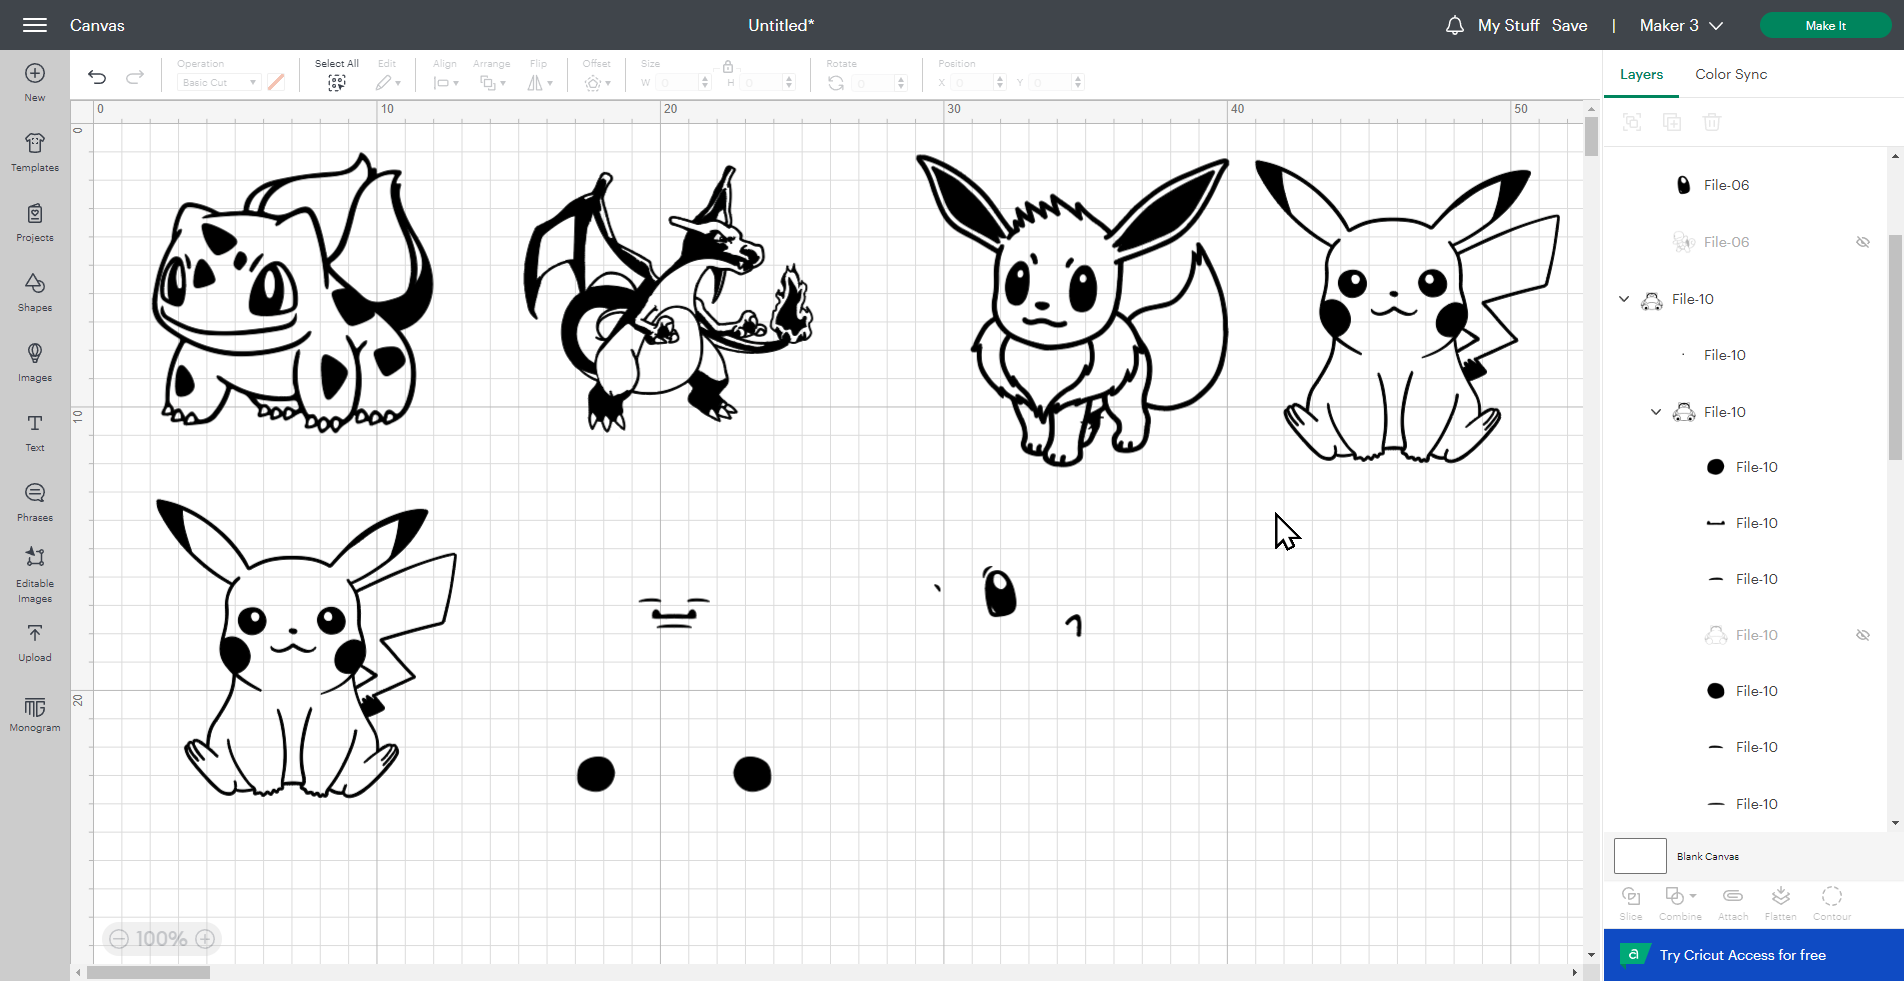Collapse the nested File-10 subgroup
The width and height of the screenshot is (1904, 981).
click(1656, 412)
